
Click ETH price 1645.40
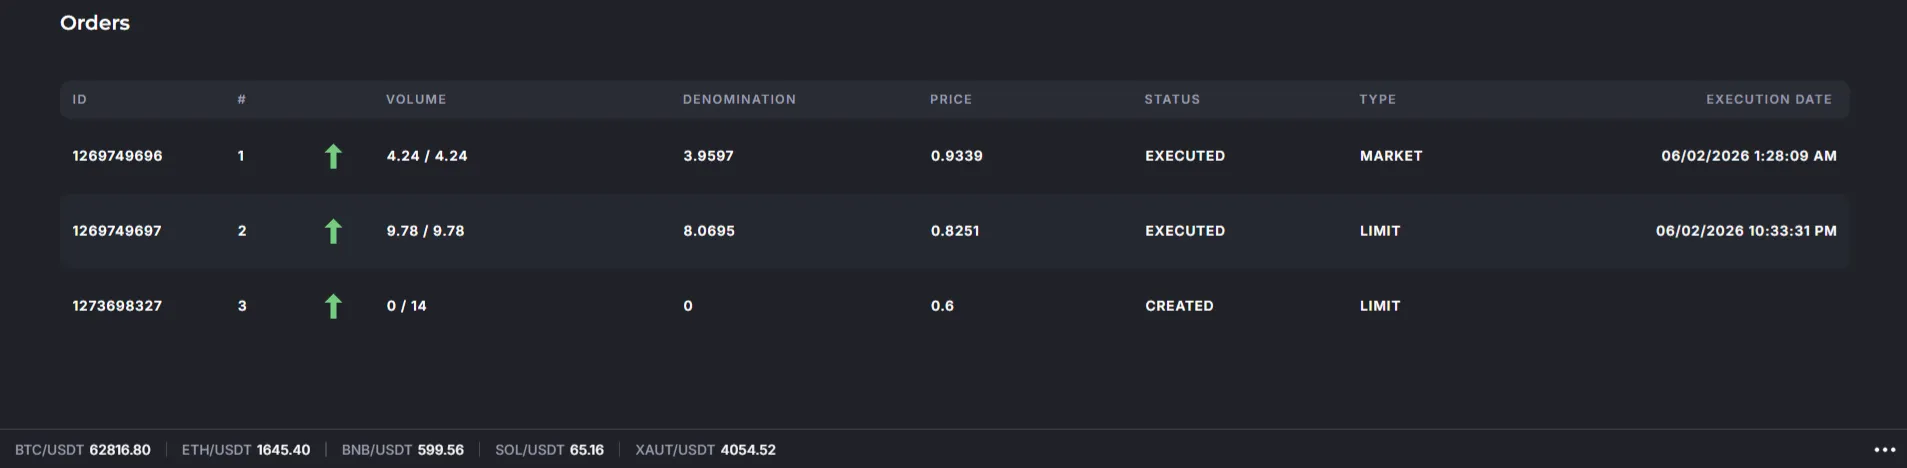[284, 450]
